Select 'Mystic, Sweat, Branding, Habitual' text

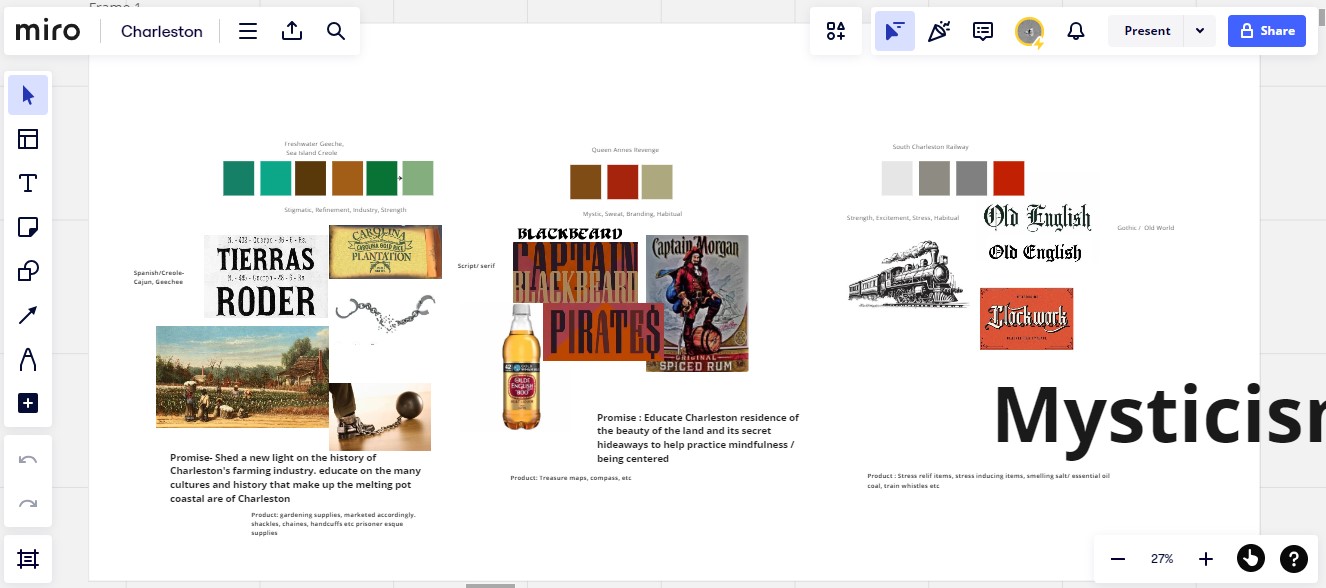[x=632, y=214]
